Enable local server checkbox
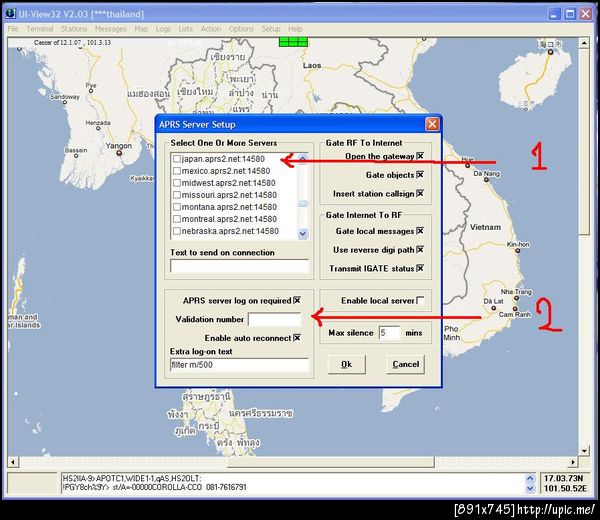 (x=420, y=300)
